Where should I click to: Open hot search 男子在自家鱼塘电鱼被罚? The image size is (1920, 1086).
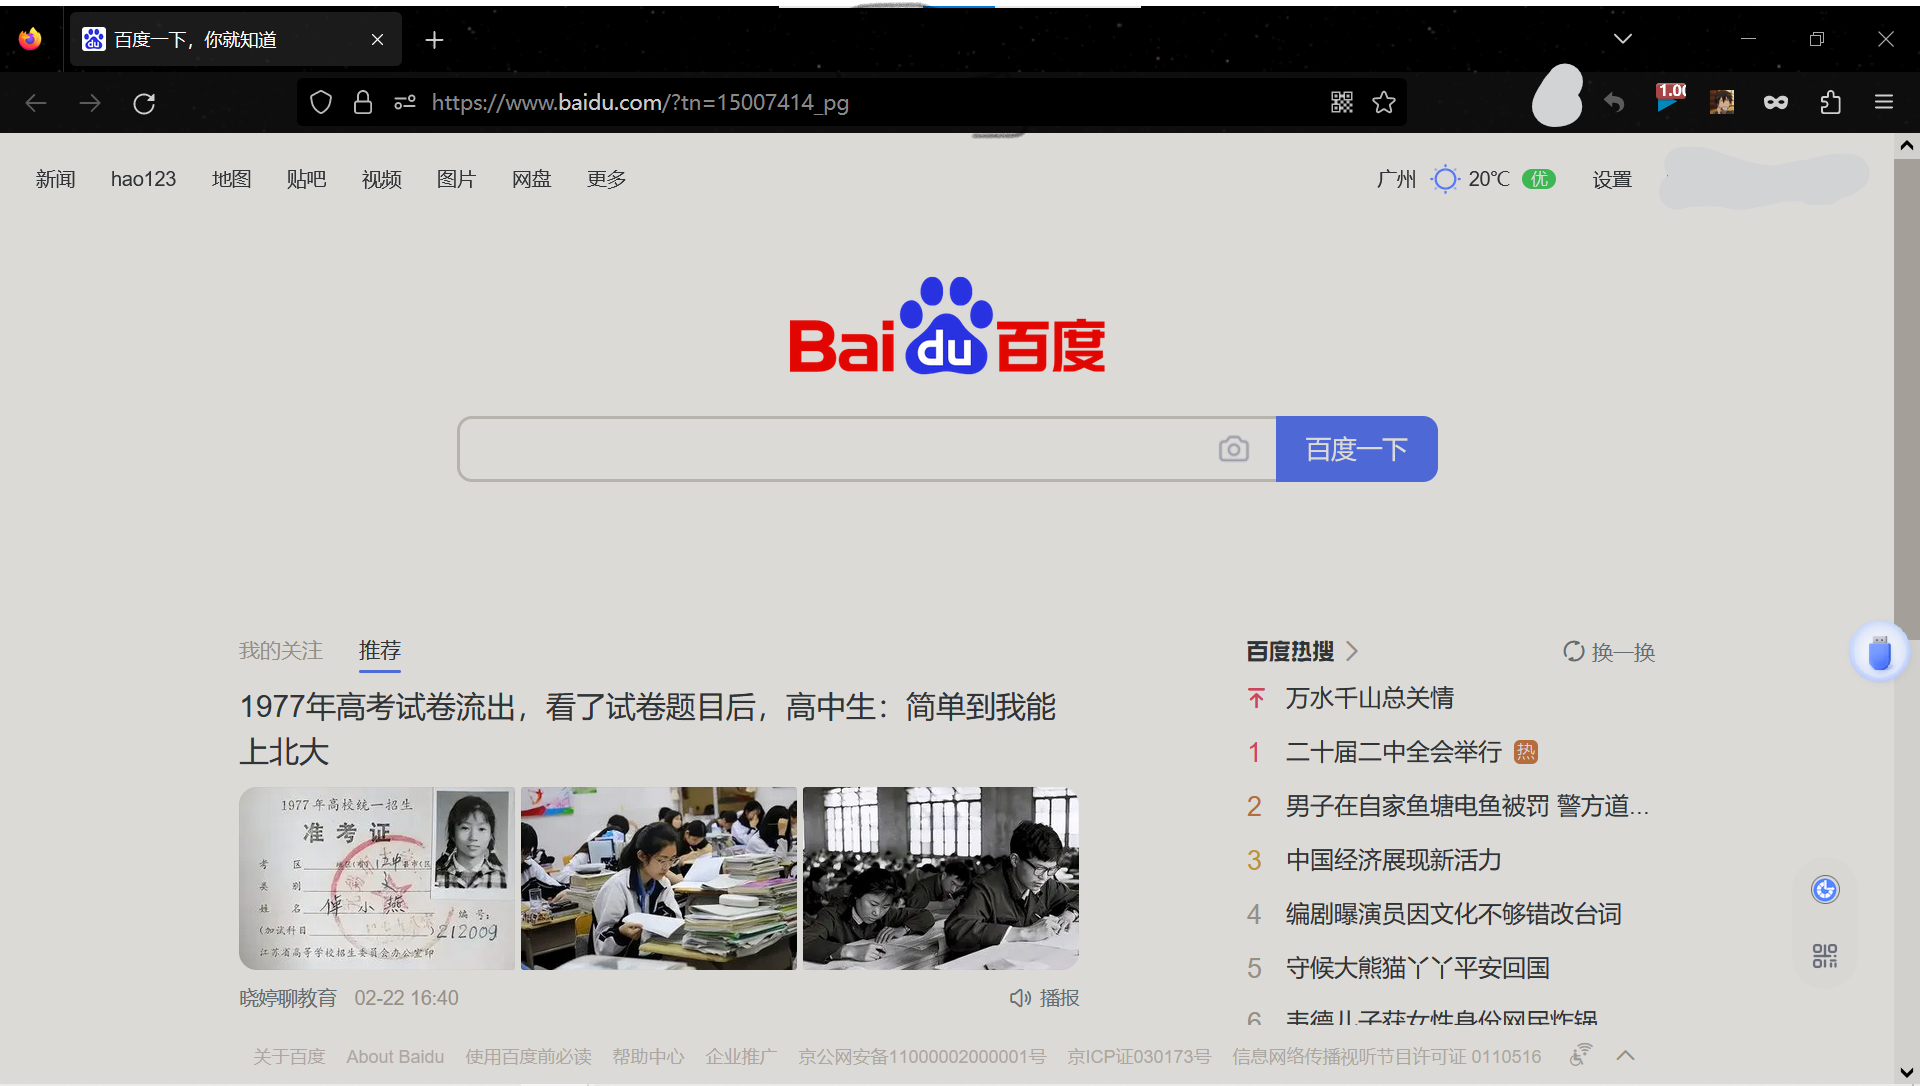pyautogui.click(x=1467, y=806)
